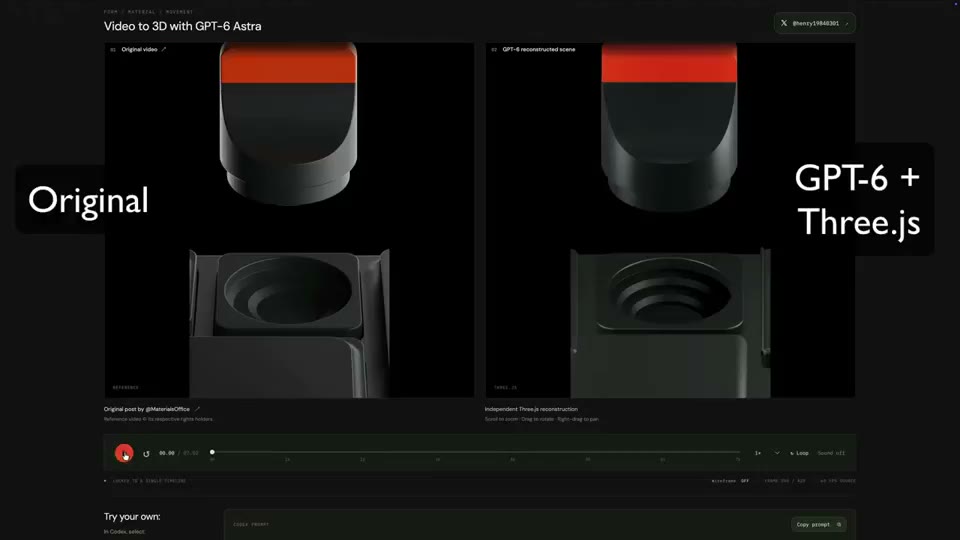Click inside the Three.js reconstructed 3D viewport
Image resolution: width=960 pixels, height=540 pixels.
tap(670, 220)
